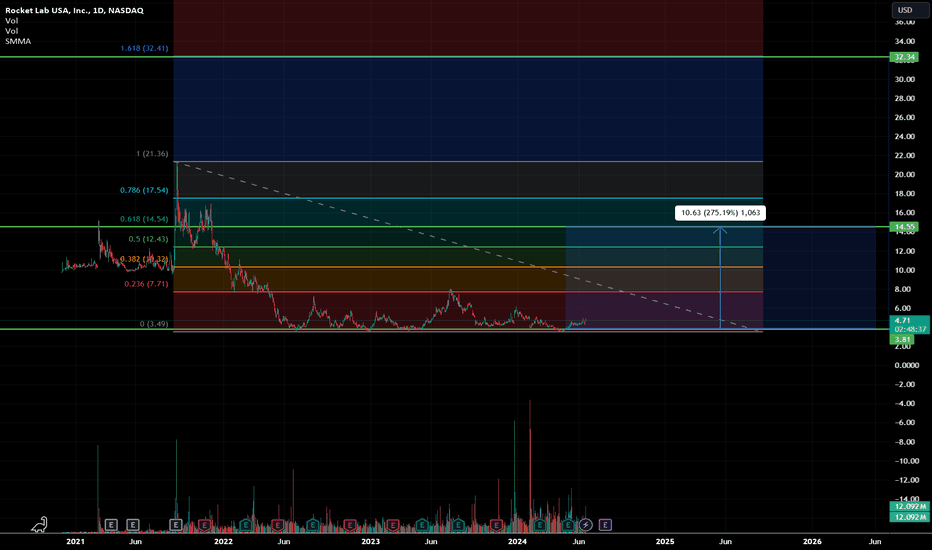The width and height of the screenshot is (932, 550).
Task: Click the red E marker just before 2024
Action: [x=496, y=524]
